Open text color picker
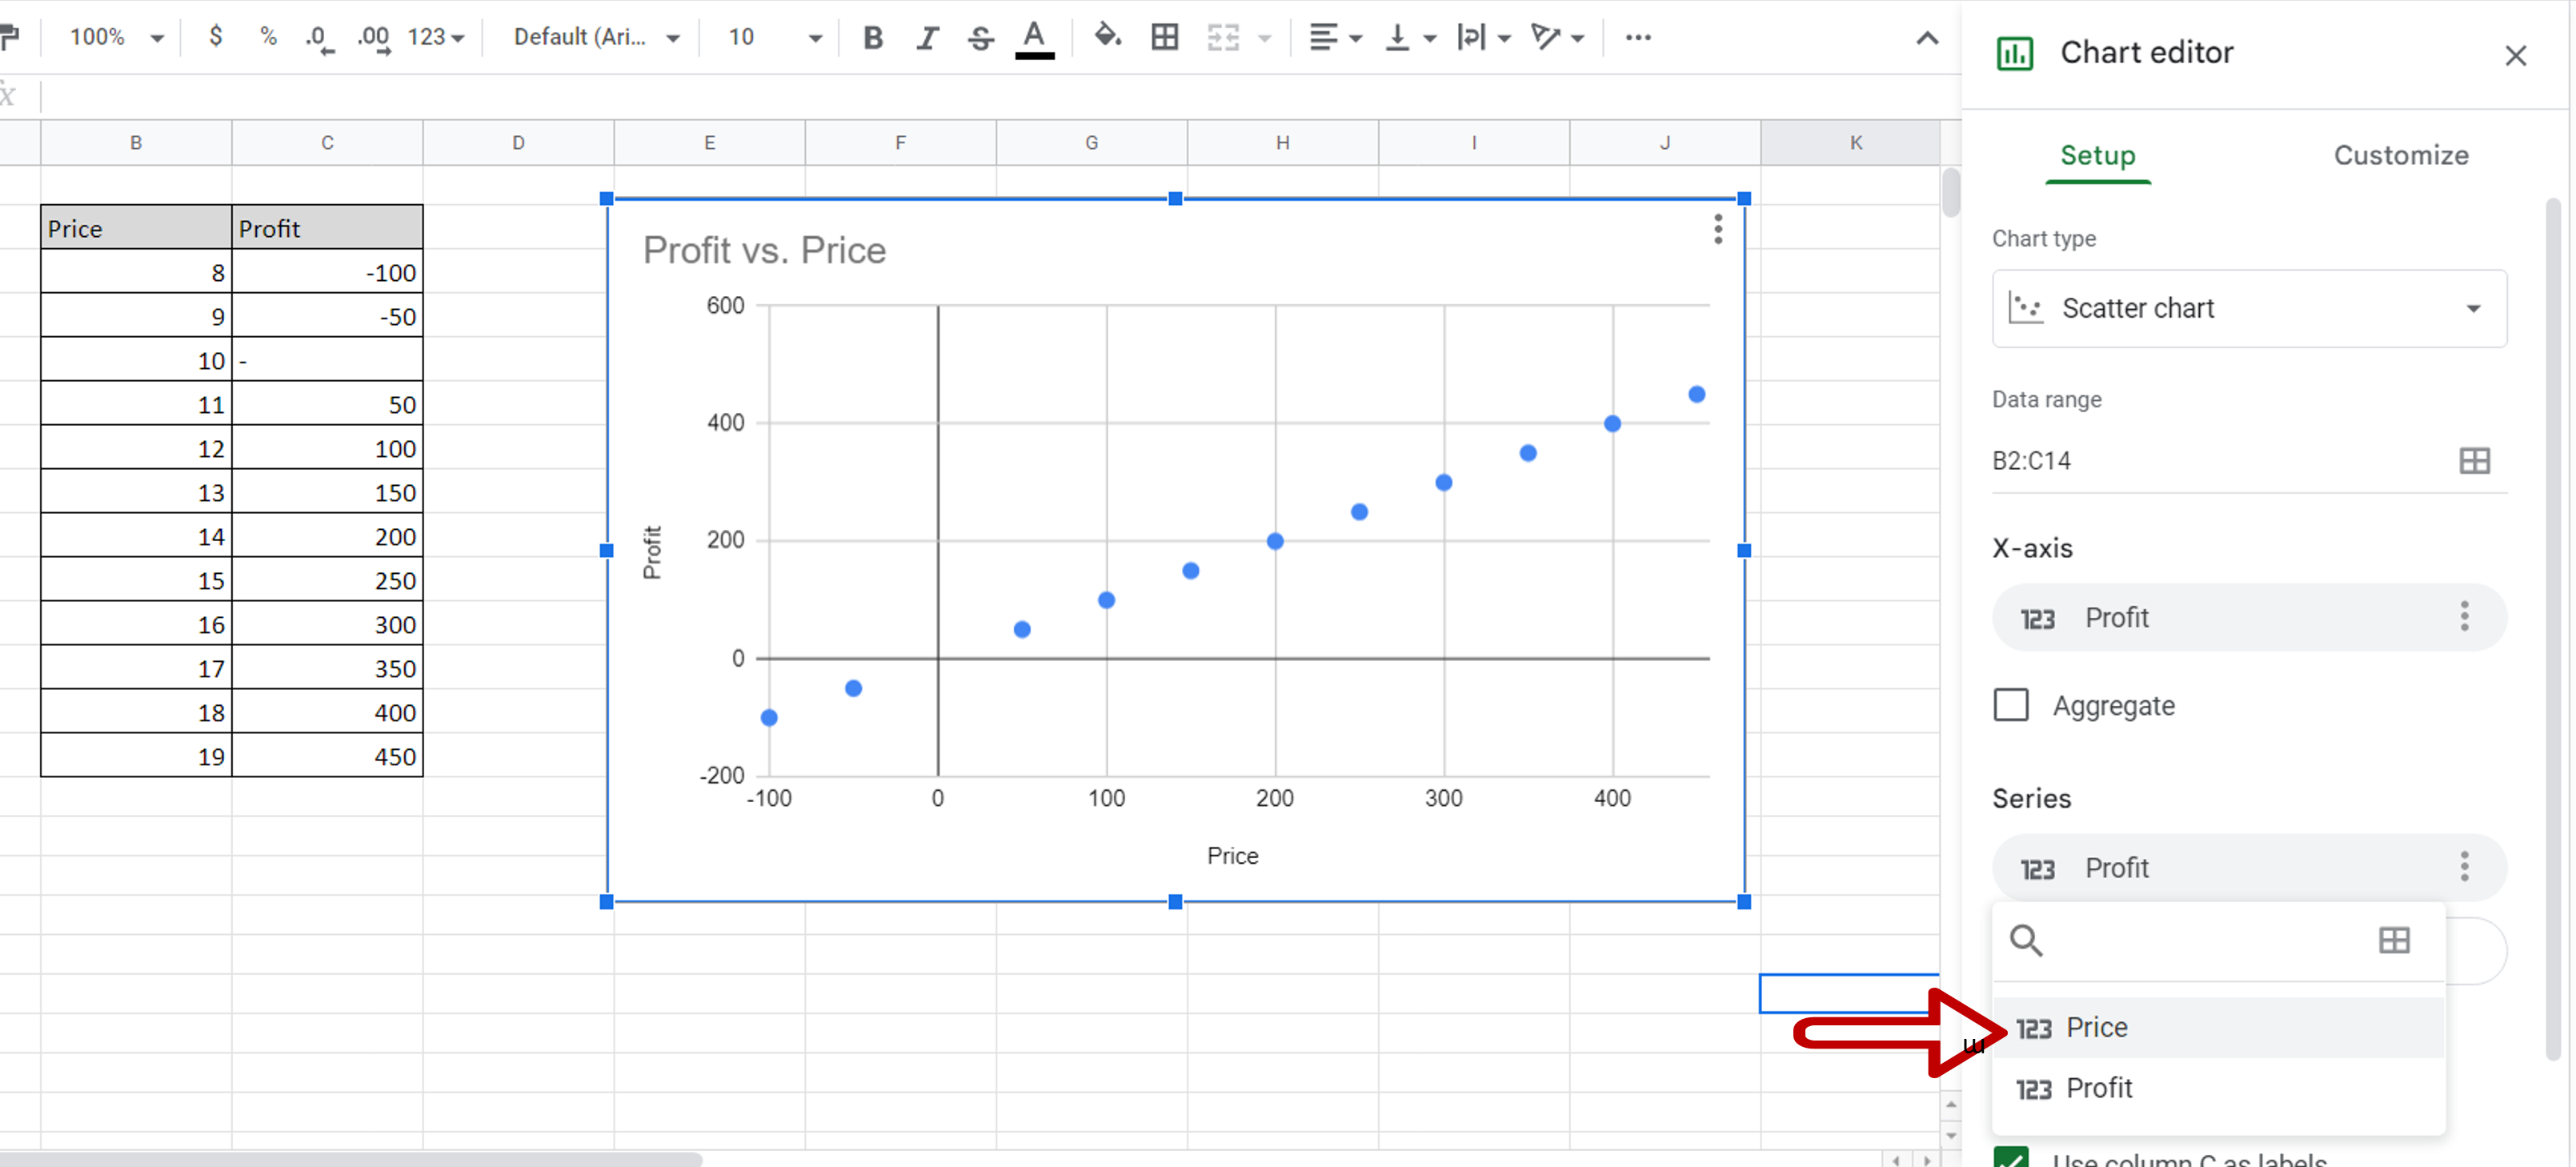 (1034, 39)
